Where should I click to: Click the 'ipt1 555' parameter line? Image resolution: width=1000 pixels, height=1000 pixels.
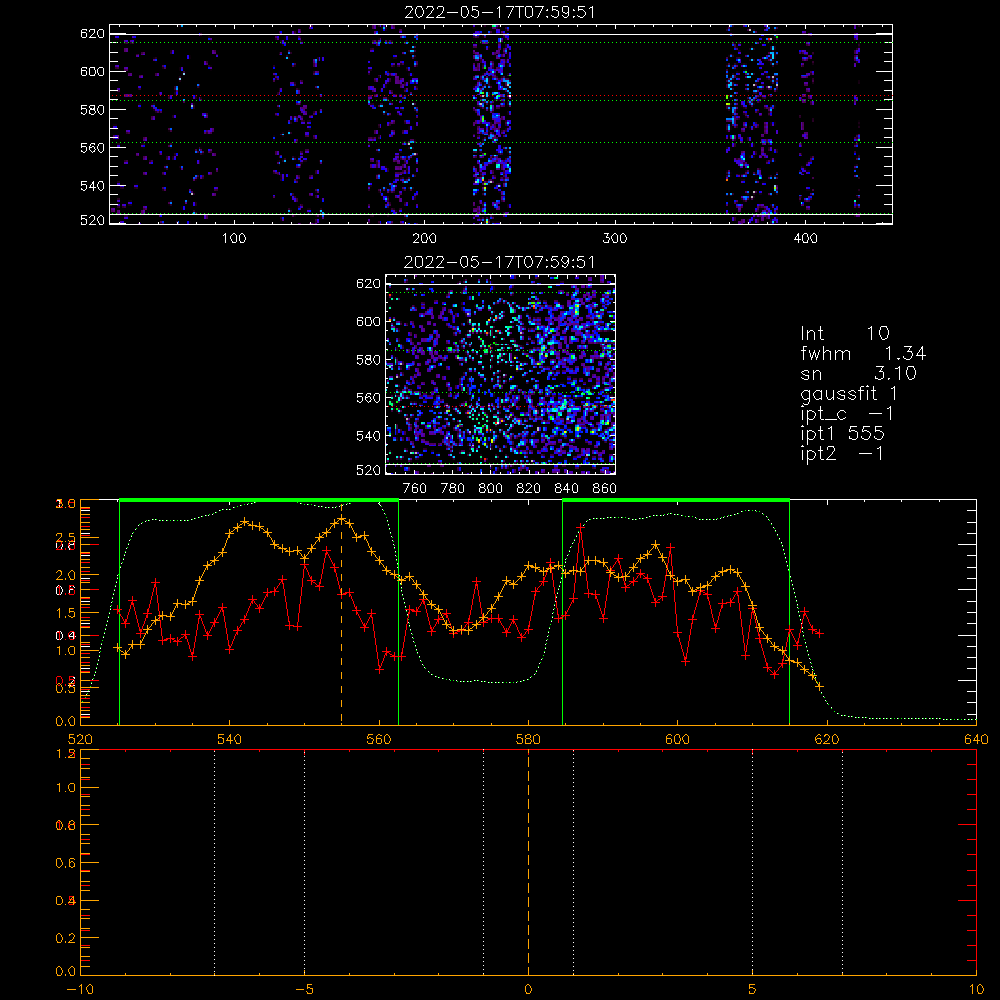coord(842,434)
